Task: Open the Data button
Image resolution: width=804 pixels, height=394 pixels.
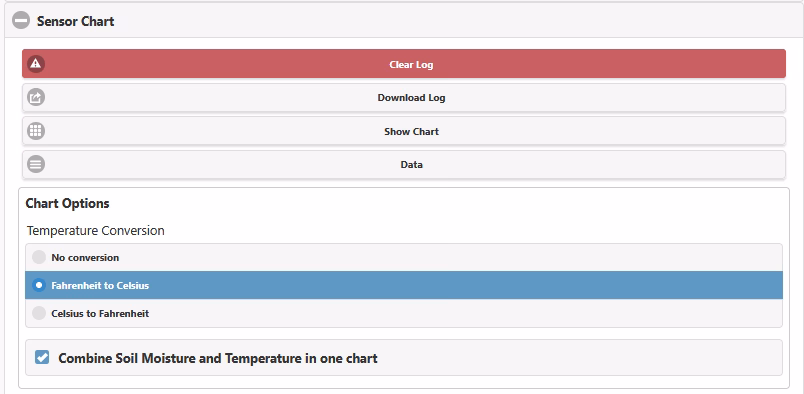Action: 404,165
